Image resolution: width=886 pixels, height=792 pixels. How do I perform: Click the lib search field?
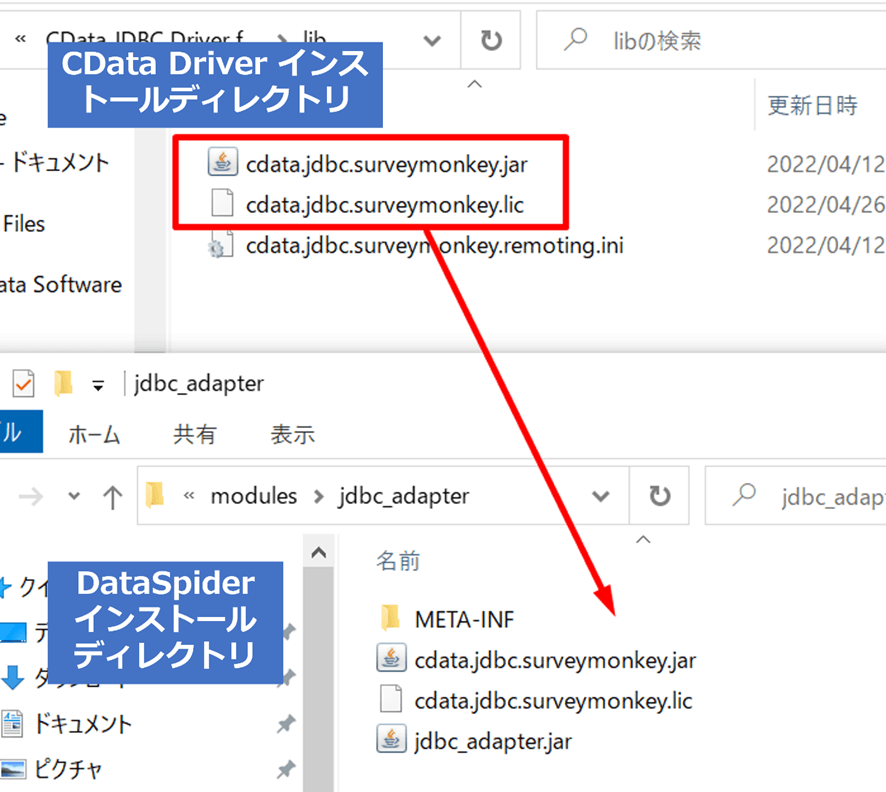[x=711, y=41]
